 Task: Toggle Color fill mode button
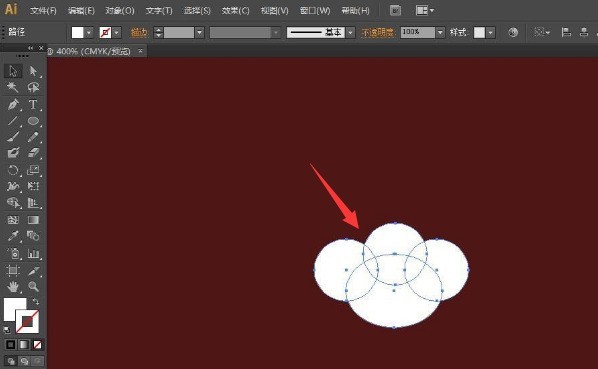(10, 345)
